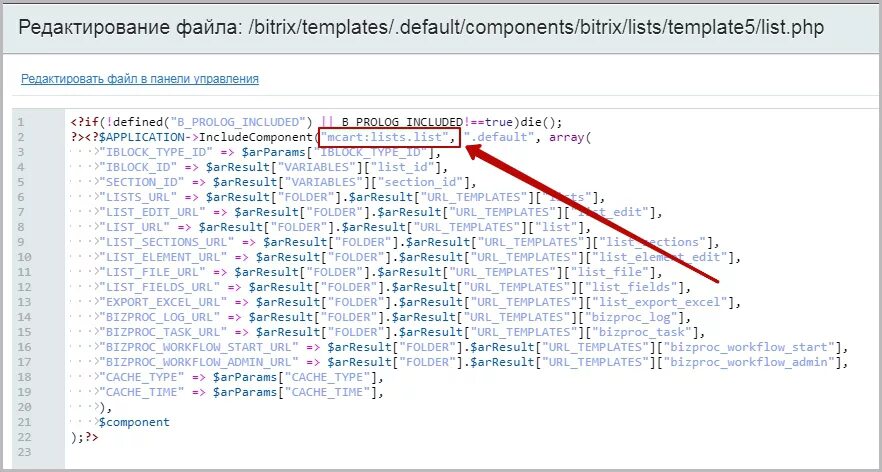882x472 pixels.
Task: Click the "list_file" value on line 11
Action: point(608,272)
